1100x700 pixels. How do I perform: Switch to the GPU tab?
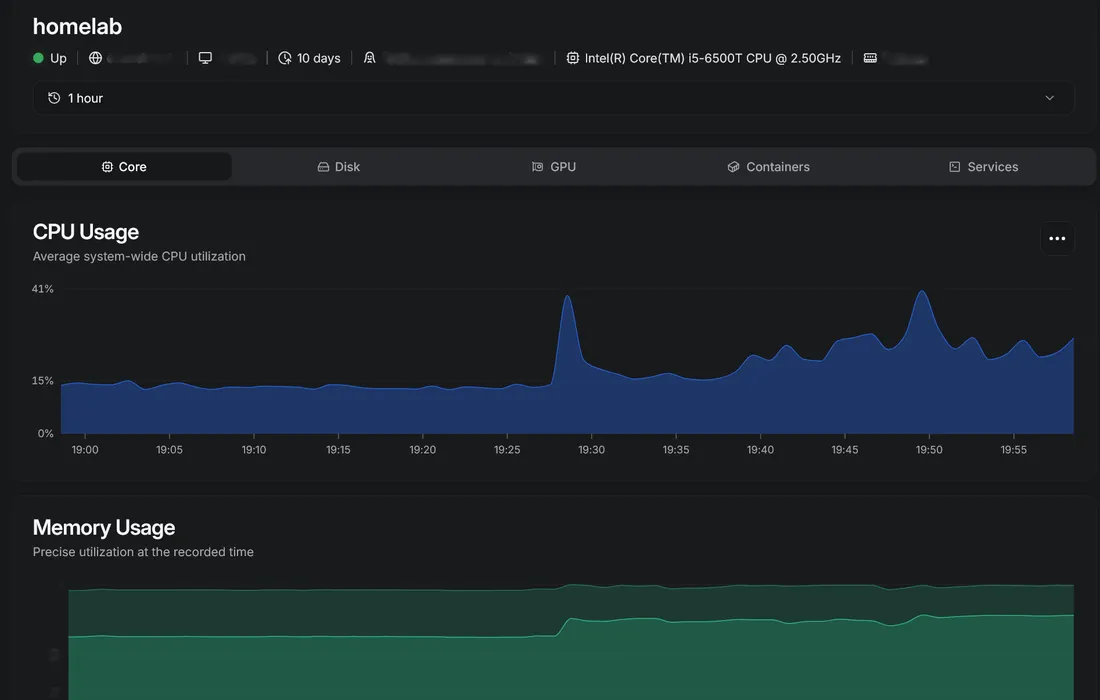554,167
